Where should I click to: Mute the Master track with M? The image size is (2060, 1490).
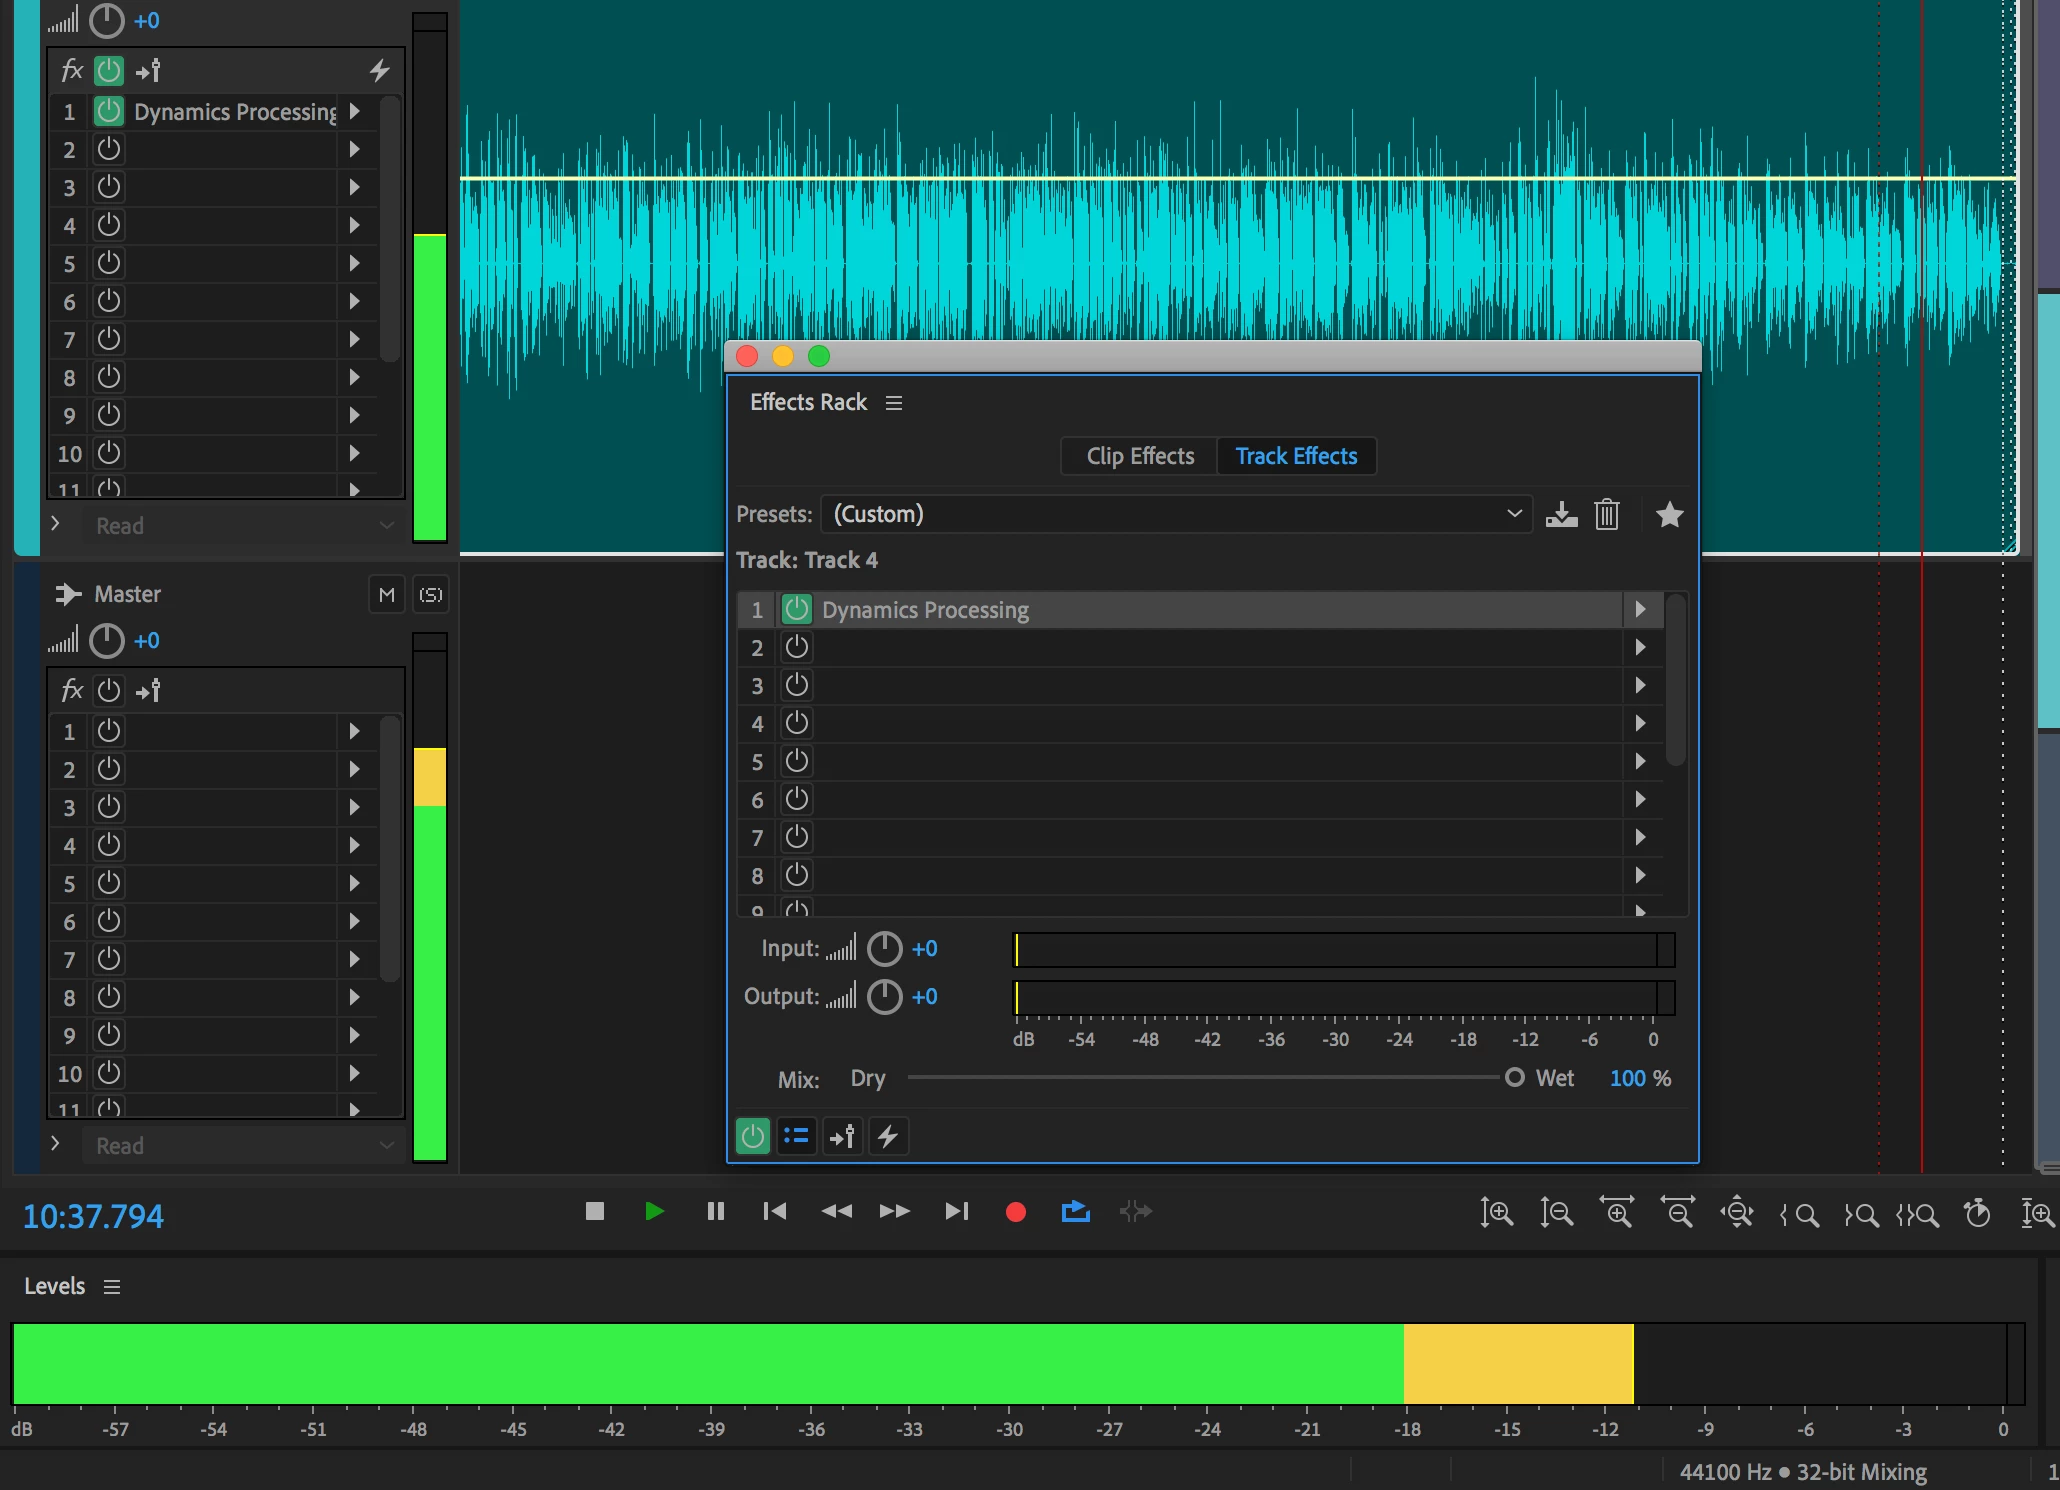point(386,595)
